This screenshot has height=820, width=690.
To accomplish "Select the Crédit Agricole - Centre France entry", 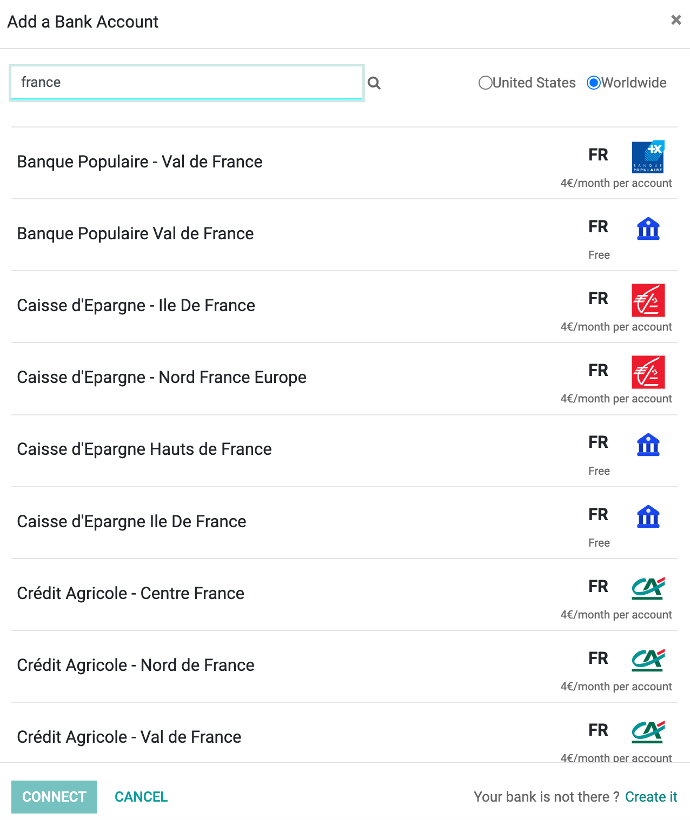I will (x=130, y=593).
